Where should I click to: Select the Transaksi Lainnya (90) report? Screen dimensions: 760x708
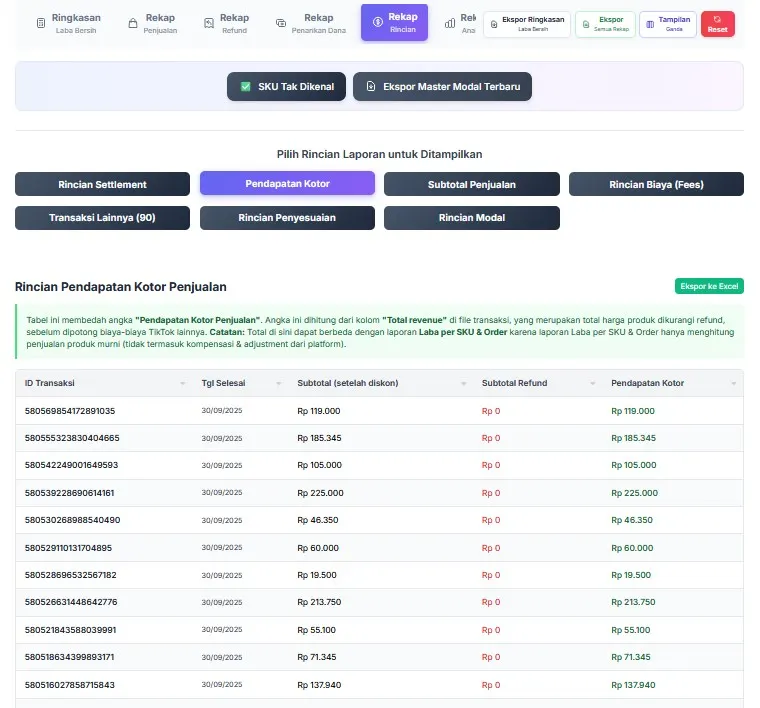pos(102,218)
